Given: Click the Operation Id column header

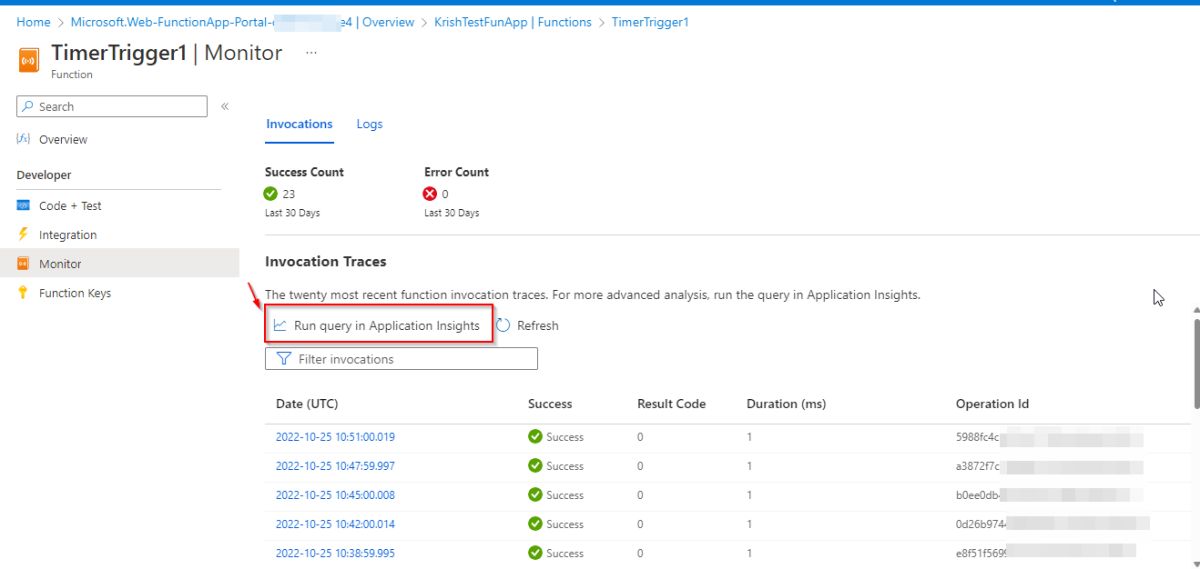Looking at the screenshot, I should click(992, 404).
